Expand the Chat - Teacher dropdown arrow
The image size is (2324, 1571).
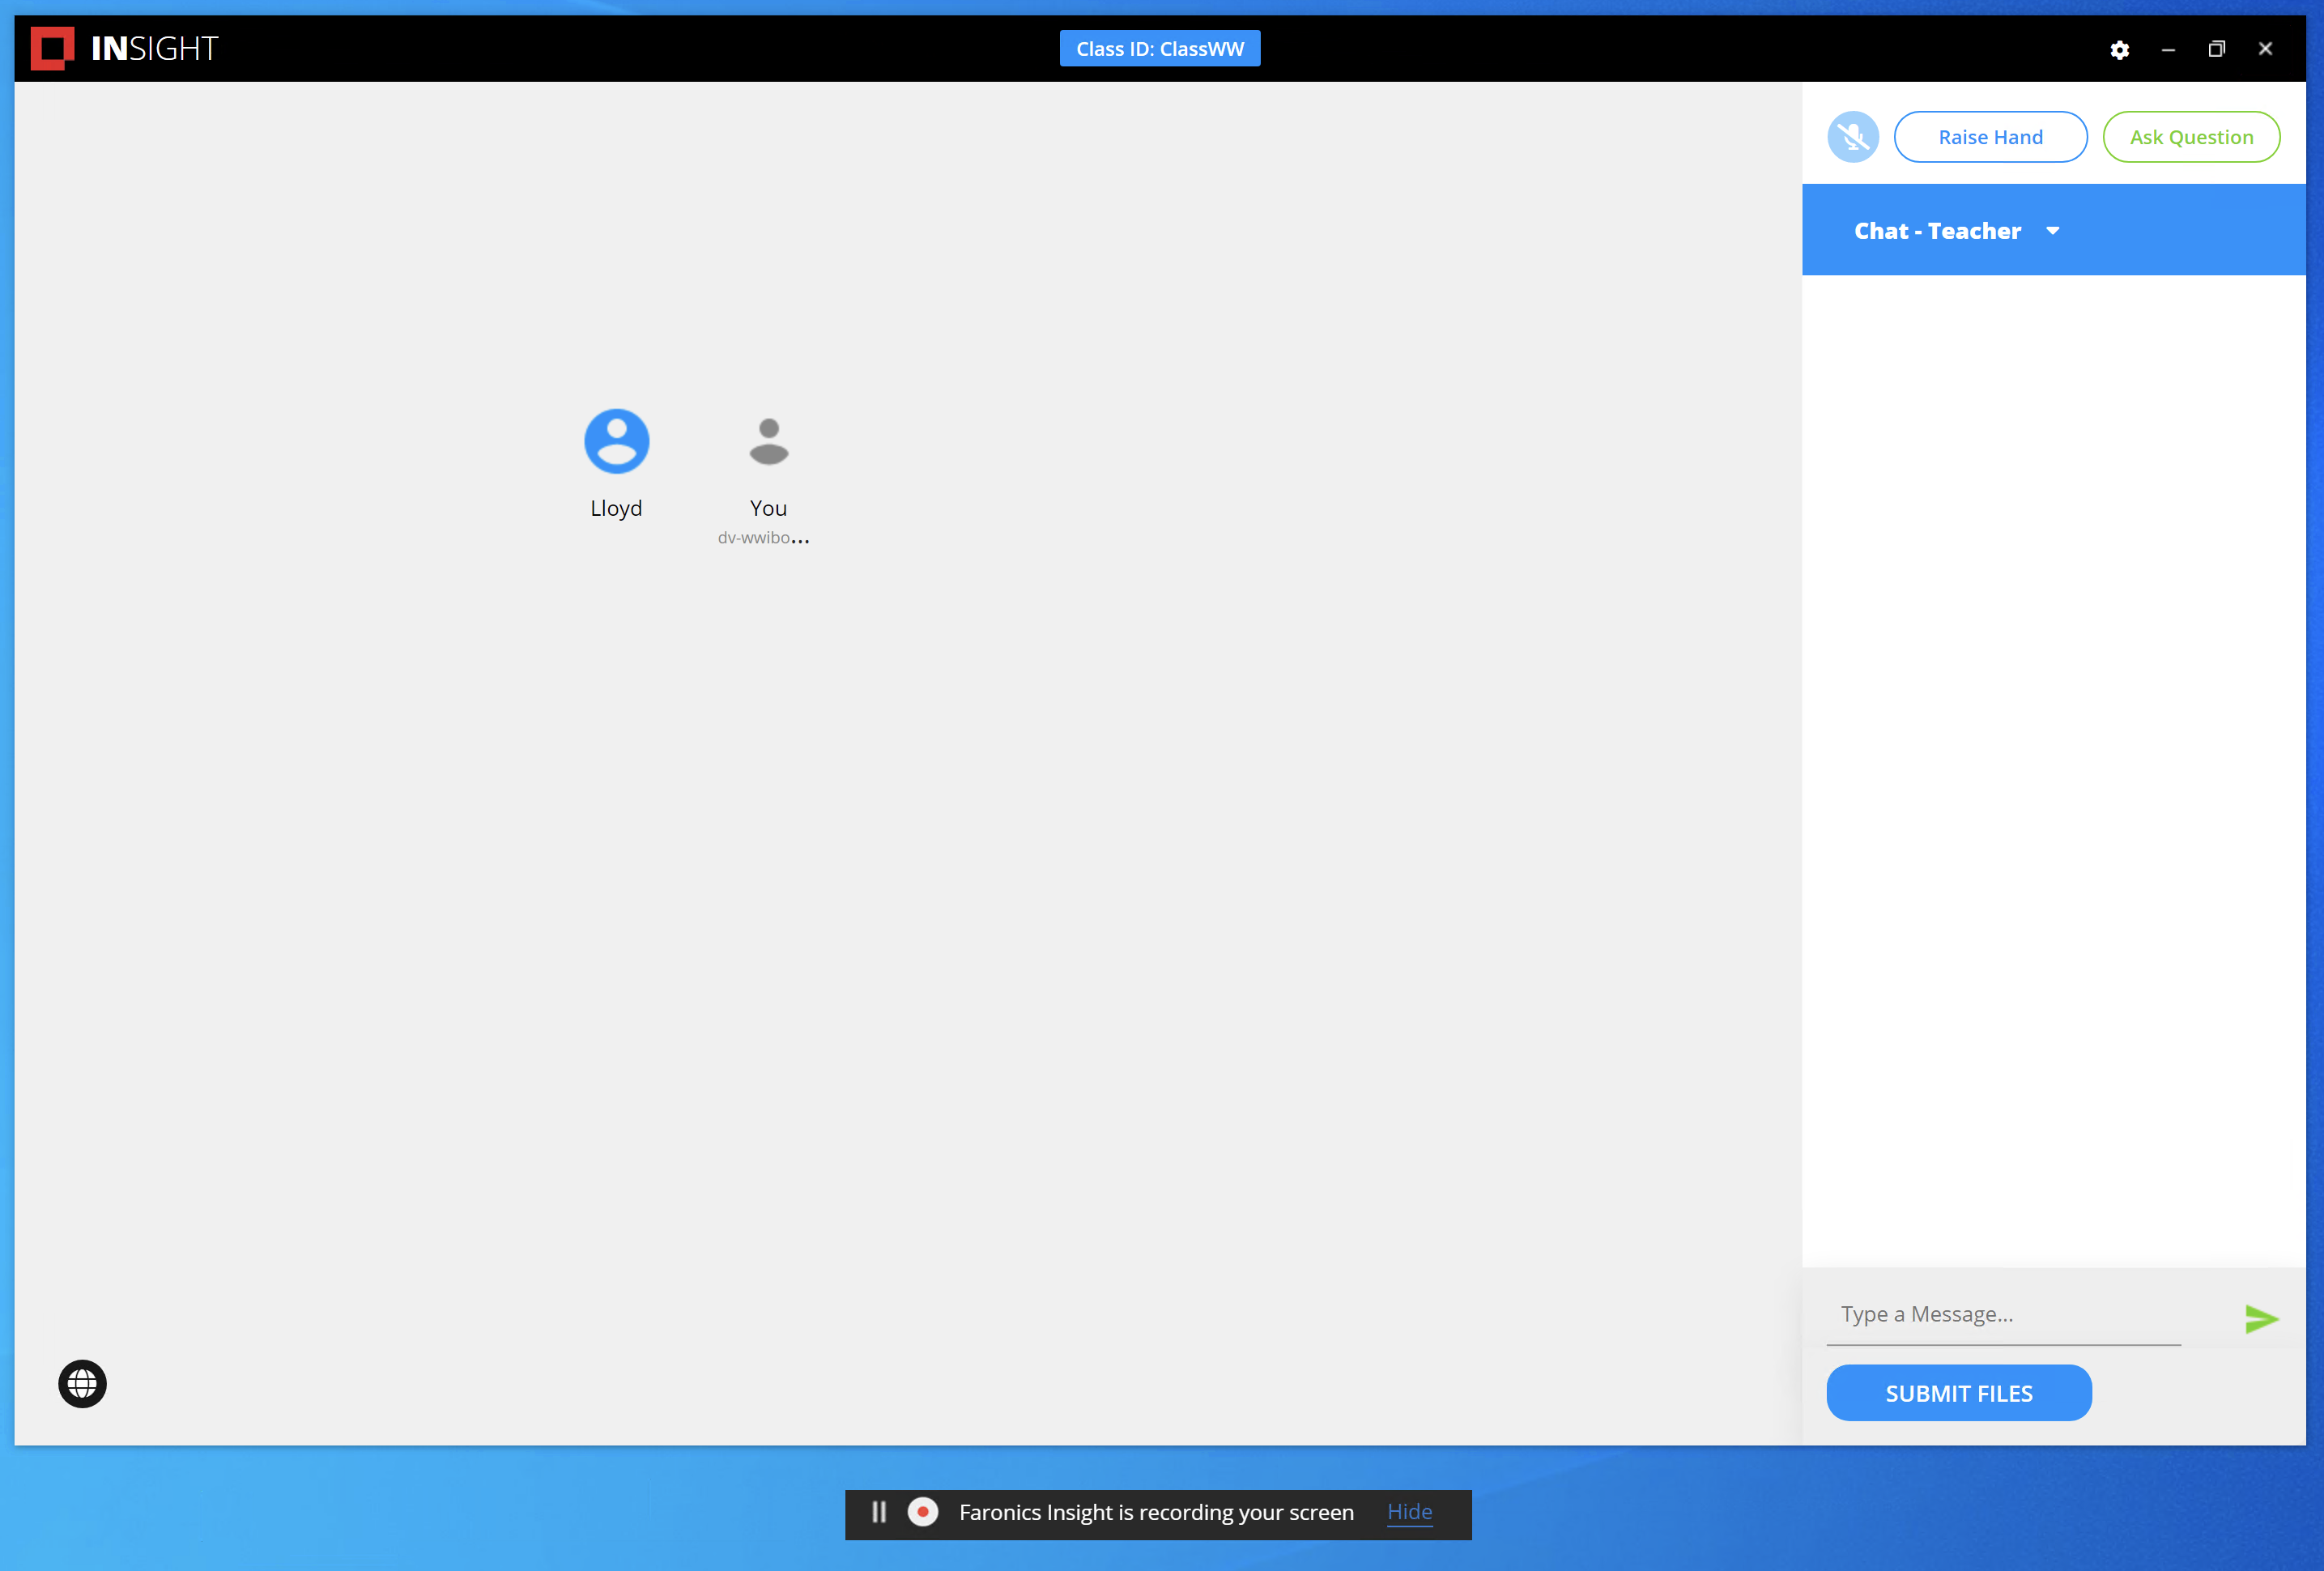click(2052, 231)
